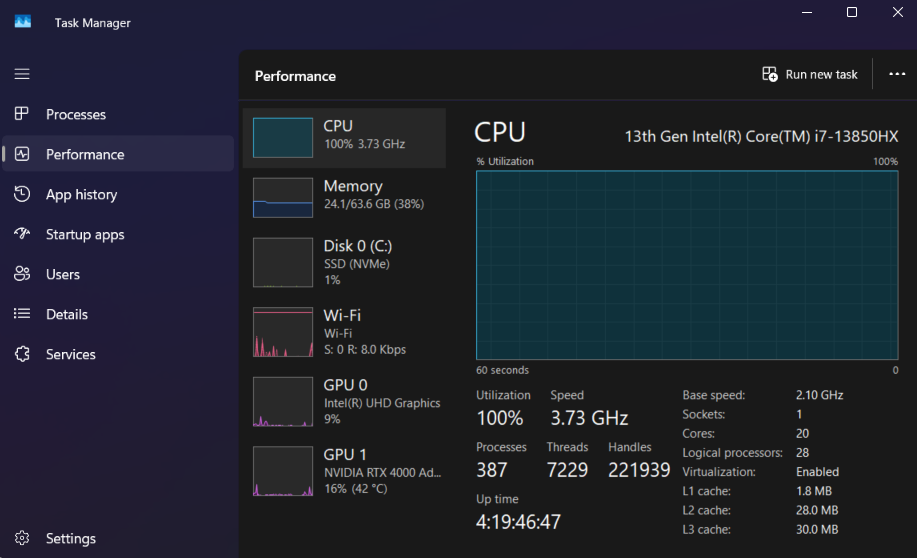Click the Processes grid icon
The image size is (917, 558).
[22, 114]
